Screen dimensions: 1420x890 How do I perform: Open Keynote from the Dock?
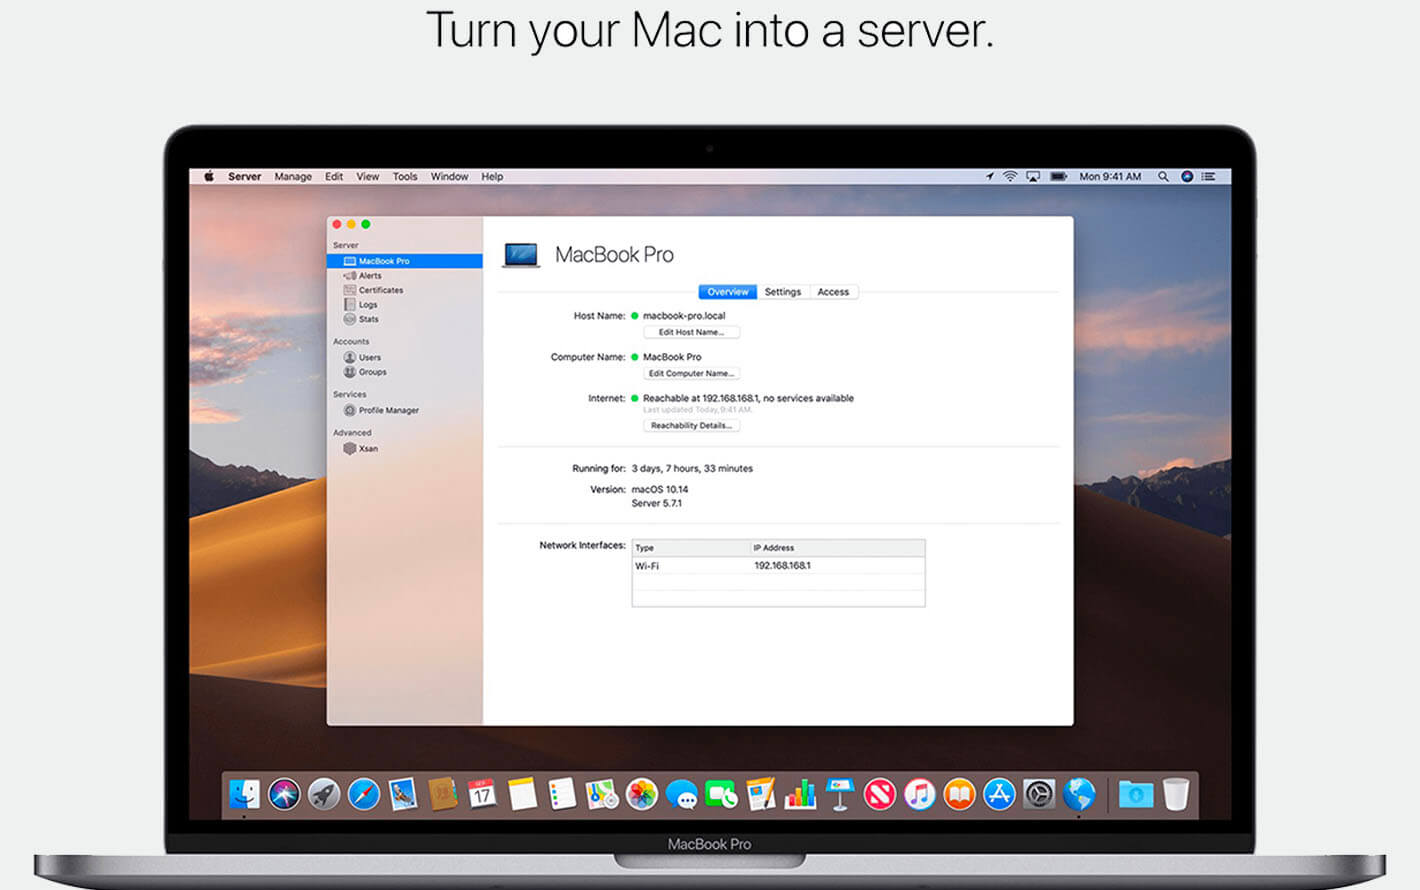click(840, 795)
